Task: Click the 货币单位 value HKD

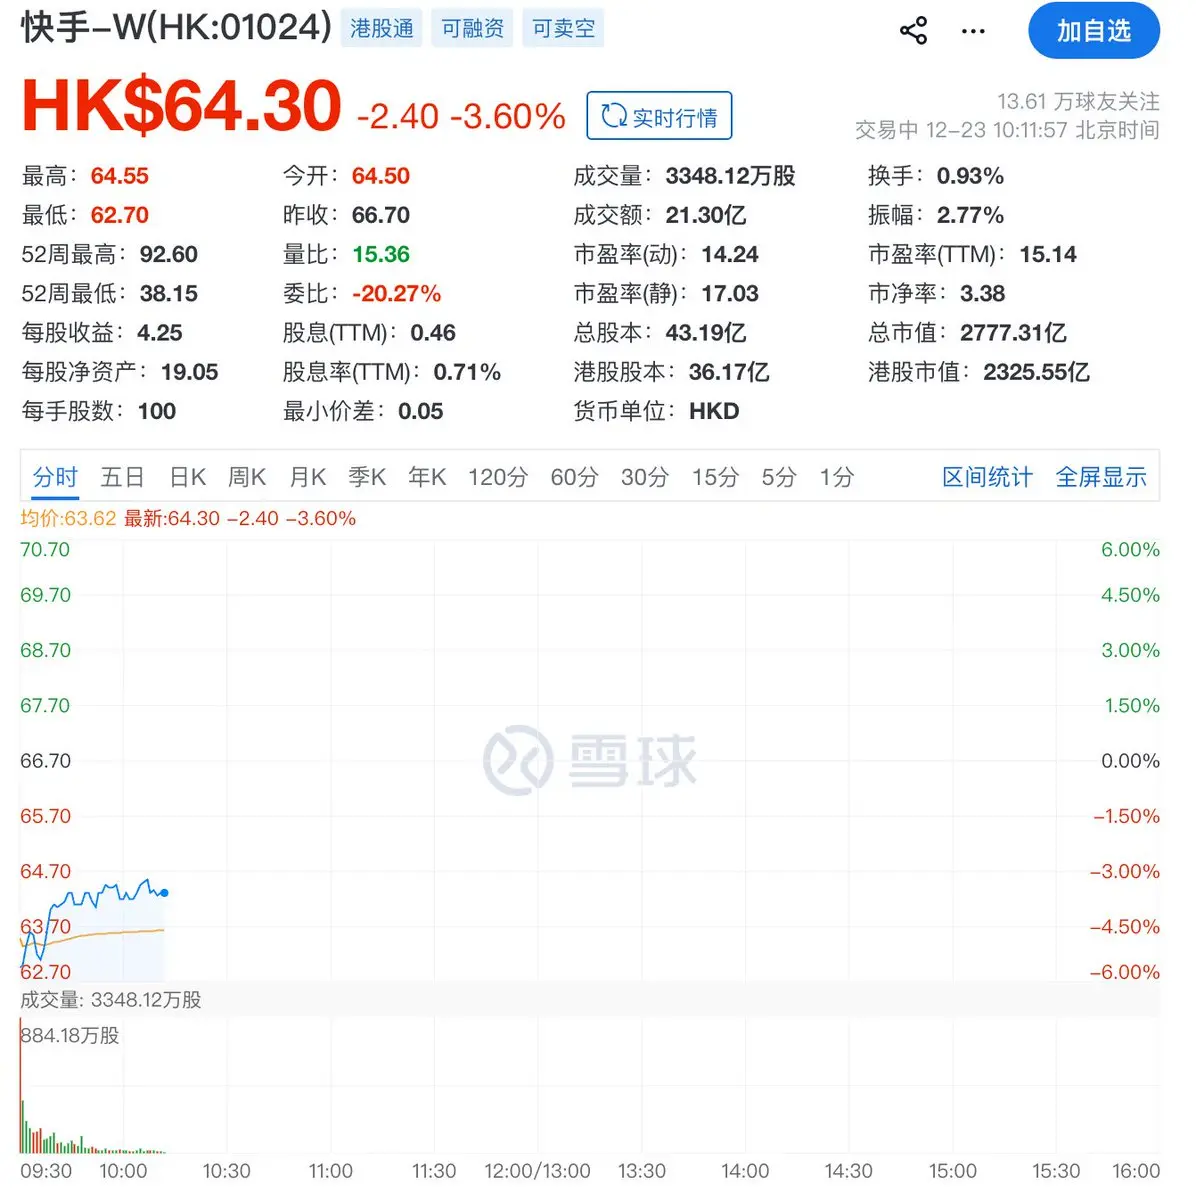Action: coord(714,411)
